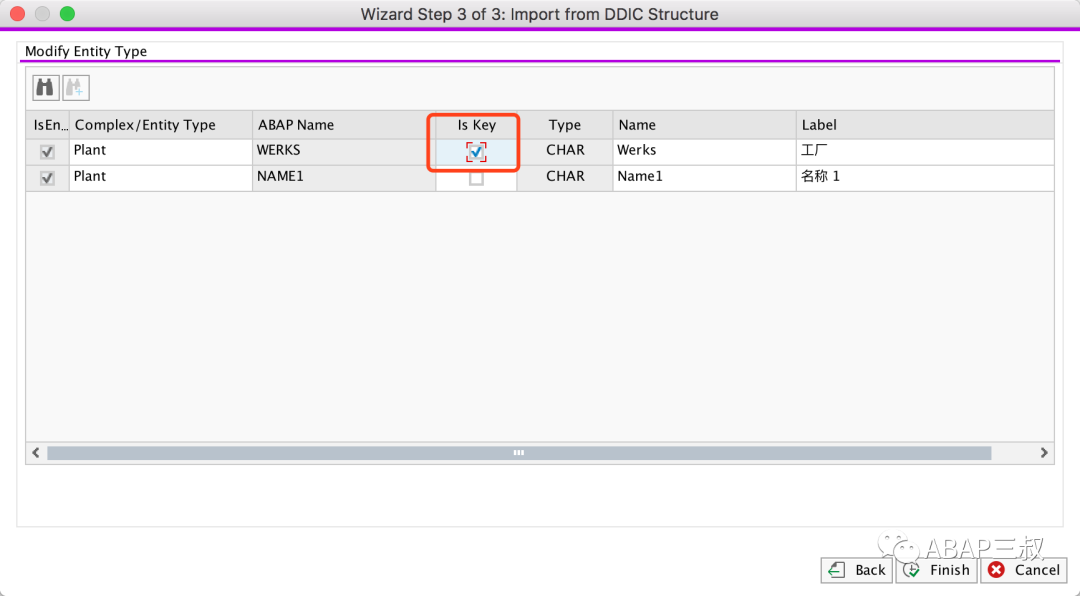Click the horizontal scrollbar left arrow

tap(36, 453)
